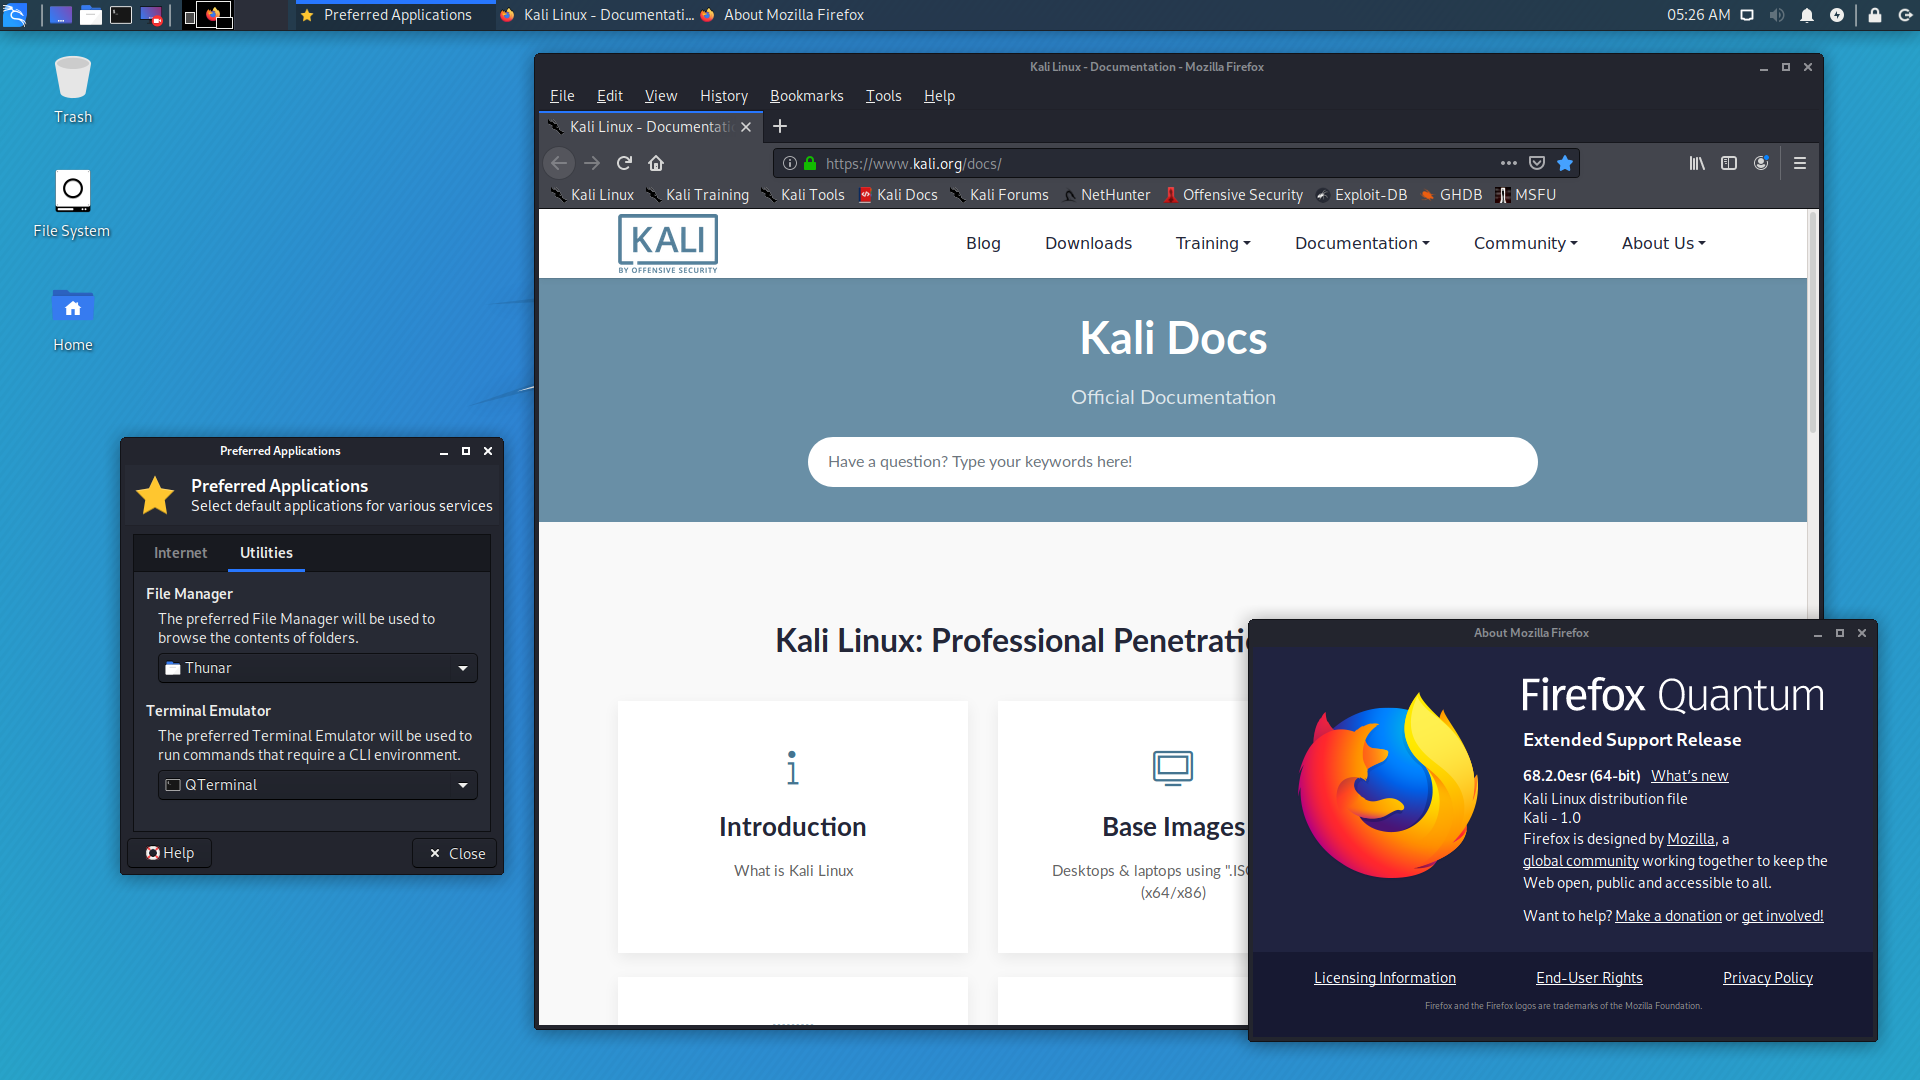This screenshot has width=1920, height=1080.
Task: Click the What's new link
Action: [1689, 776]
